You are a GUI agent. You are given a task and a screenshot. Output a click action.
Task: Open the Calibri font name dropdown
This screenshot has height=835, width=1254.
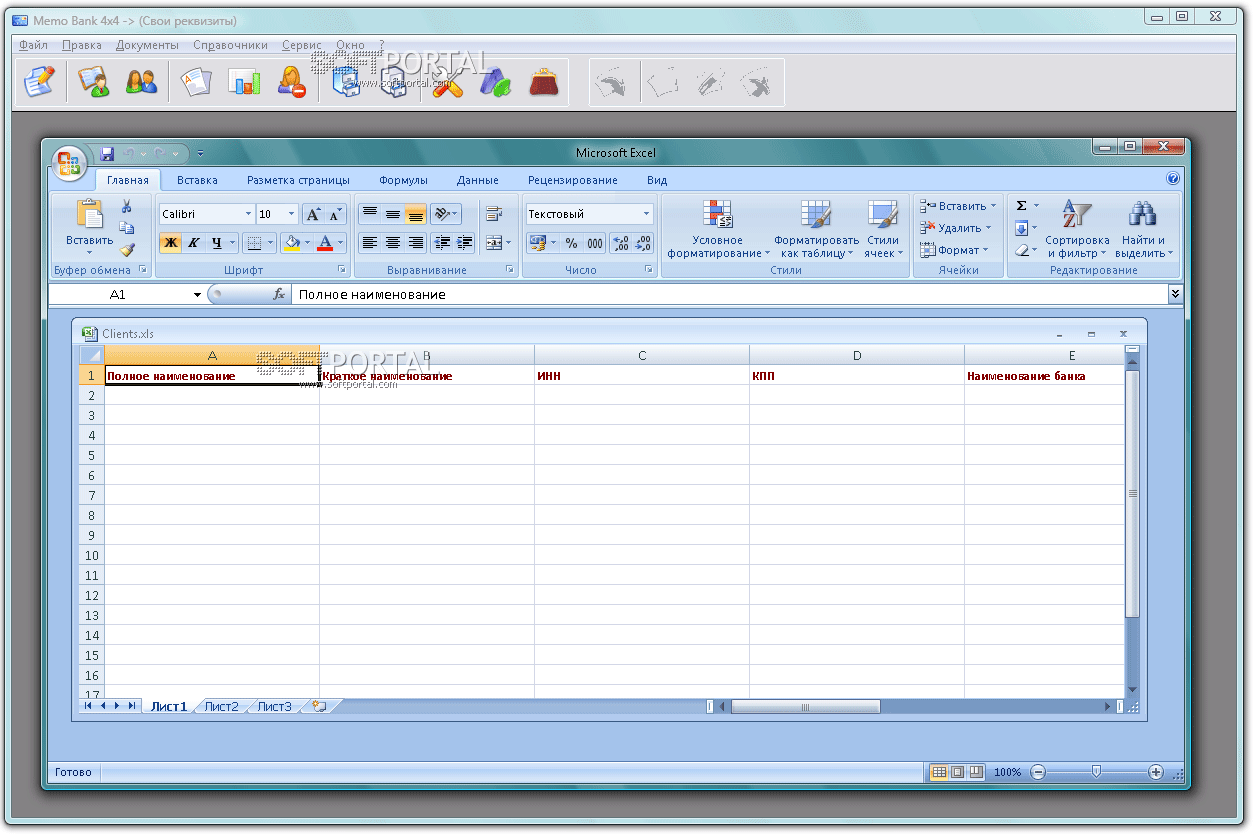coord(248,214)
